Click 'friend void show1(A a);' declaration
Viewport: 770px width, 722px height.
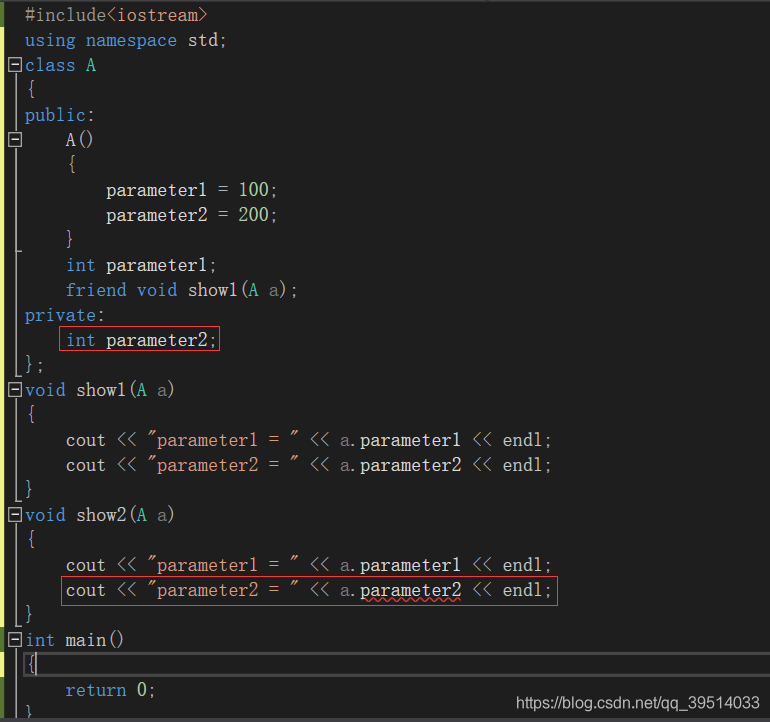click(182, 290)
